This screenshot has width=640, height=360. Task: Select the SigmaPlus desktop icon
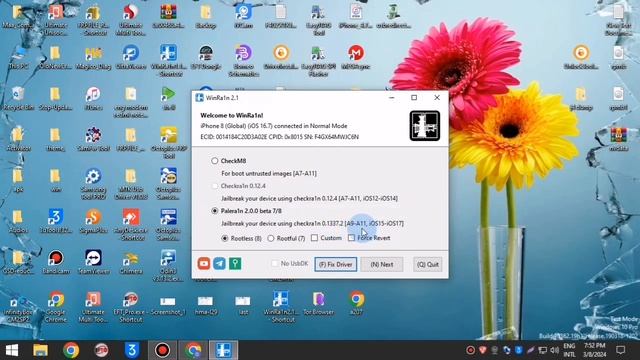click(93, 222)
